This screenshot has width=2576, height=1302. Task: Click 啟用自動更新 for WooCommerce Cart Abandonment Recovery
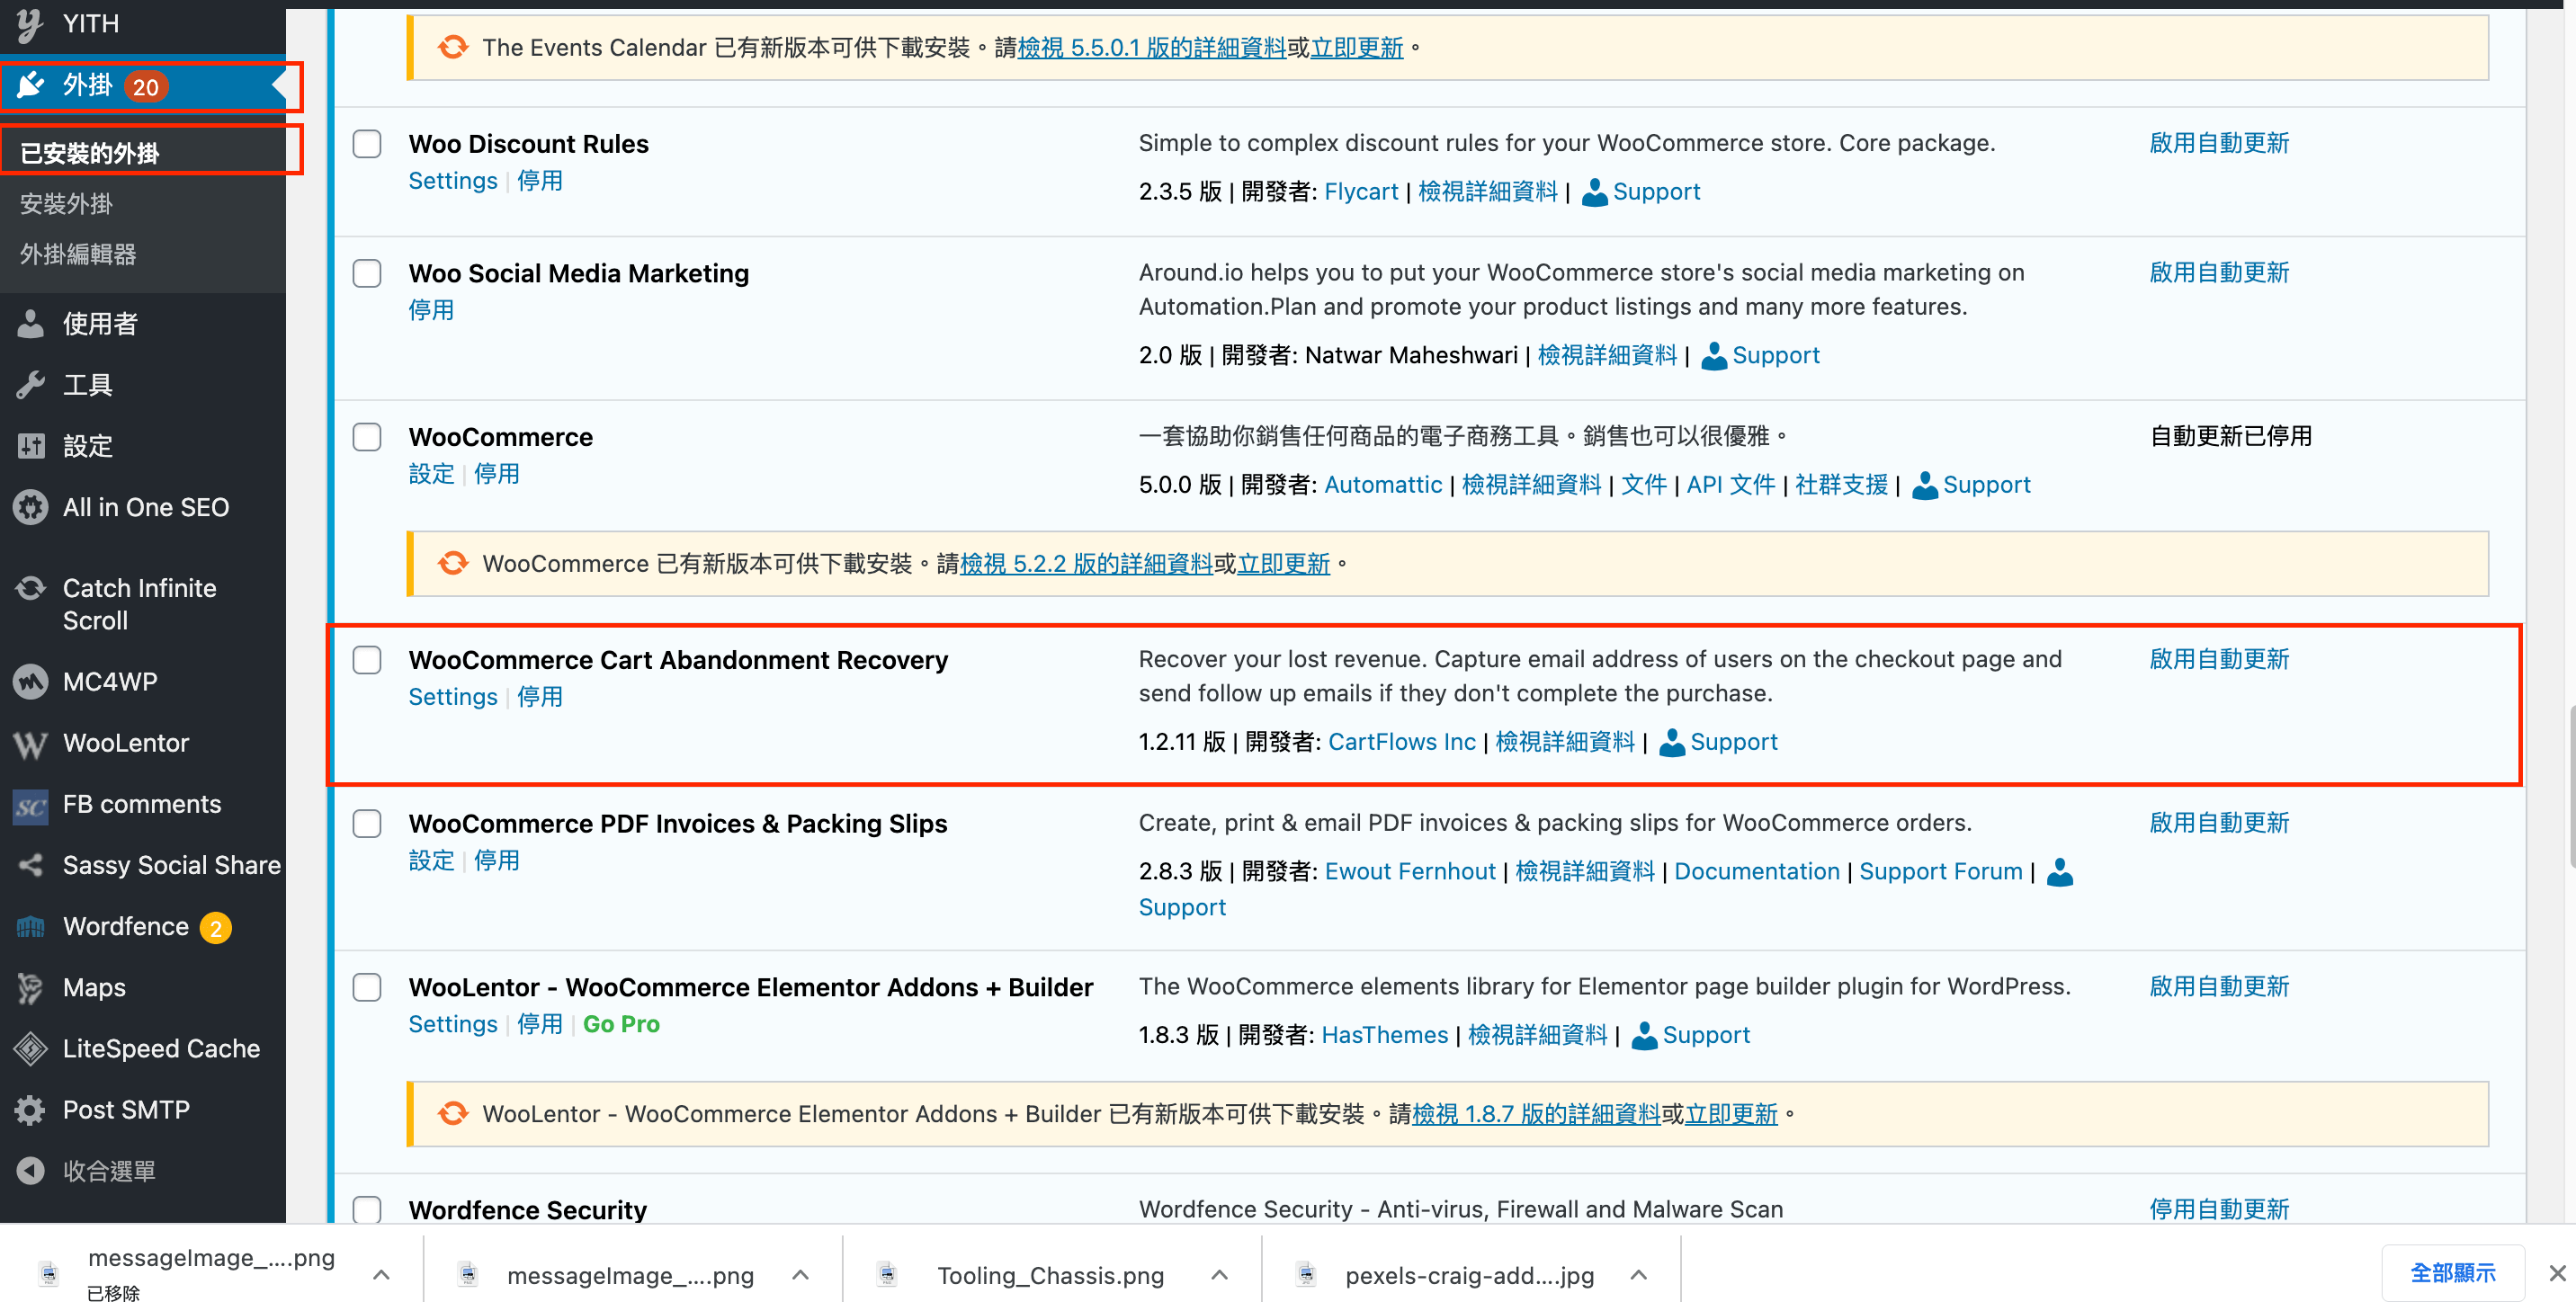point(2217,659)
